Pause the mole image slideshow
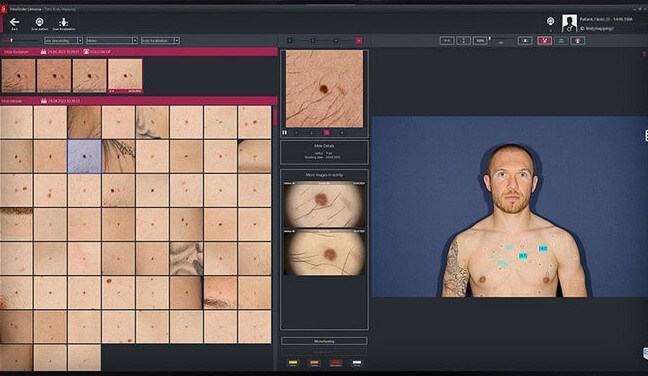The width and height of the screenshot is (648, 376). 284,133
